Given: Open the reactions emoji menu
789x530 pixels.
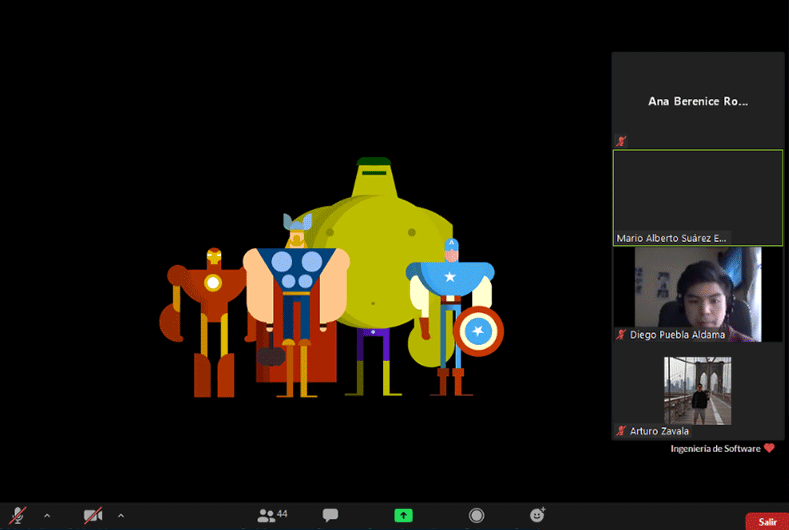Looking at the screenshot, I should tap(538, 515).
